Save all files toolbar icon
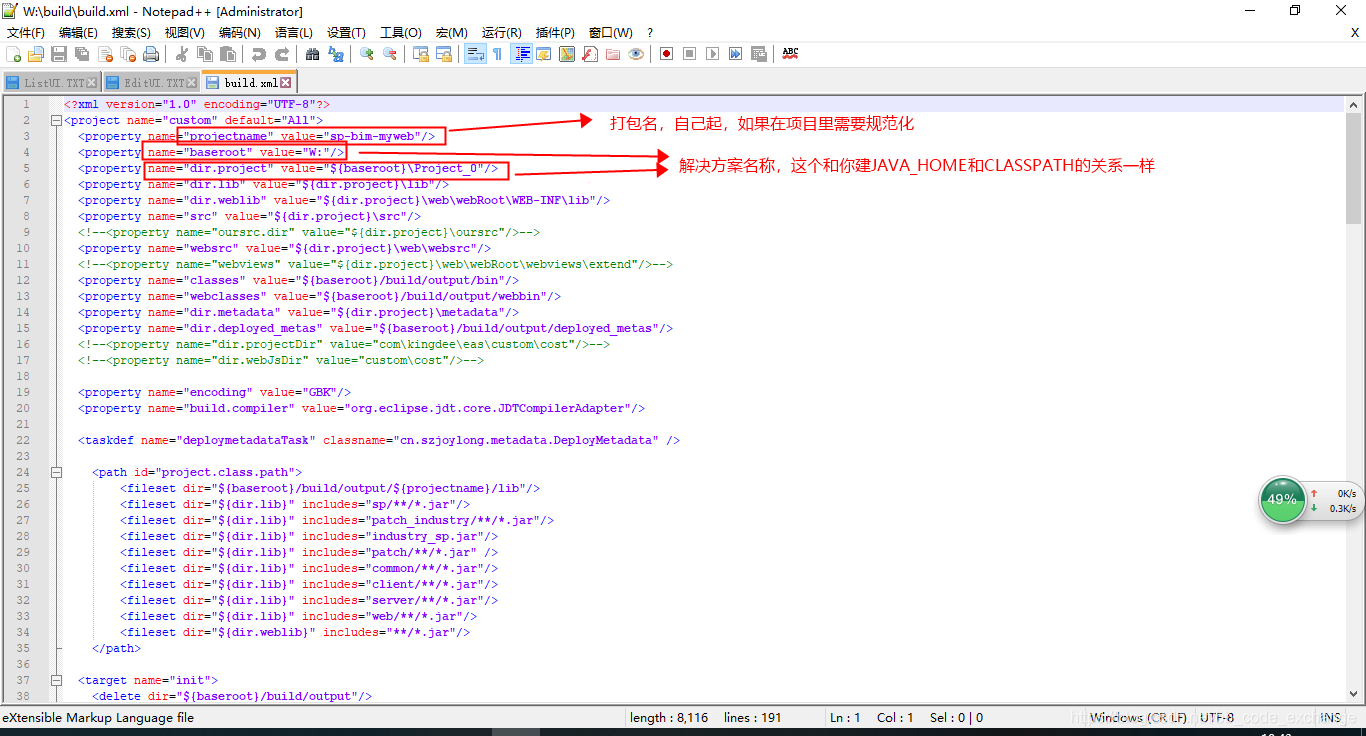Image resolution: width=1366 pixels, height=736 pixels. pyautogui.click(x=82, y=54)
